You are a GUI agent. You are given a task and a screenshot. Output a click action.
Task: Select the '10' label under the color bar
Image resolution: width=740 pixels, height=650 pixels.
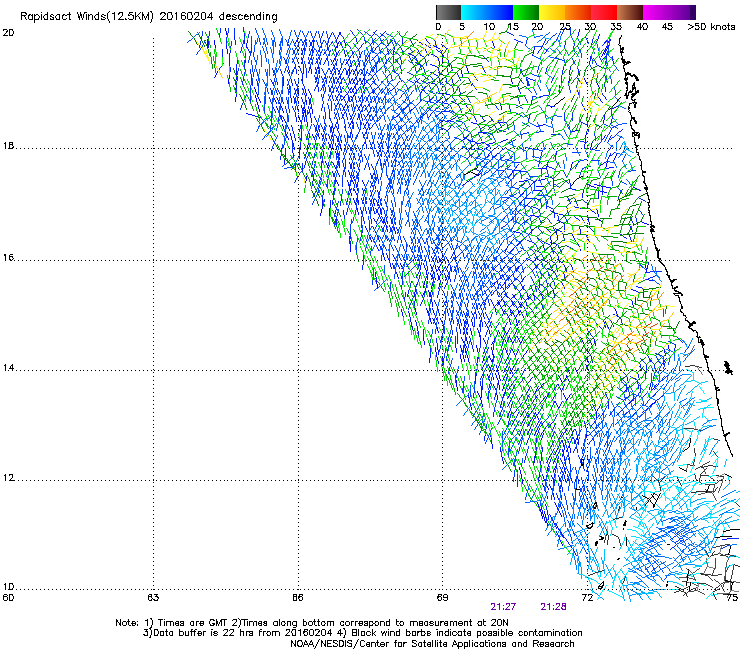(489, 26)
